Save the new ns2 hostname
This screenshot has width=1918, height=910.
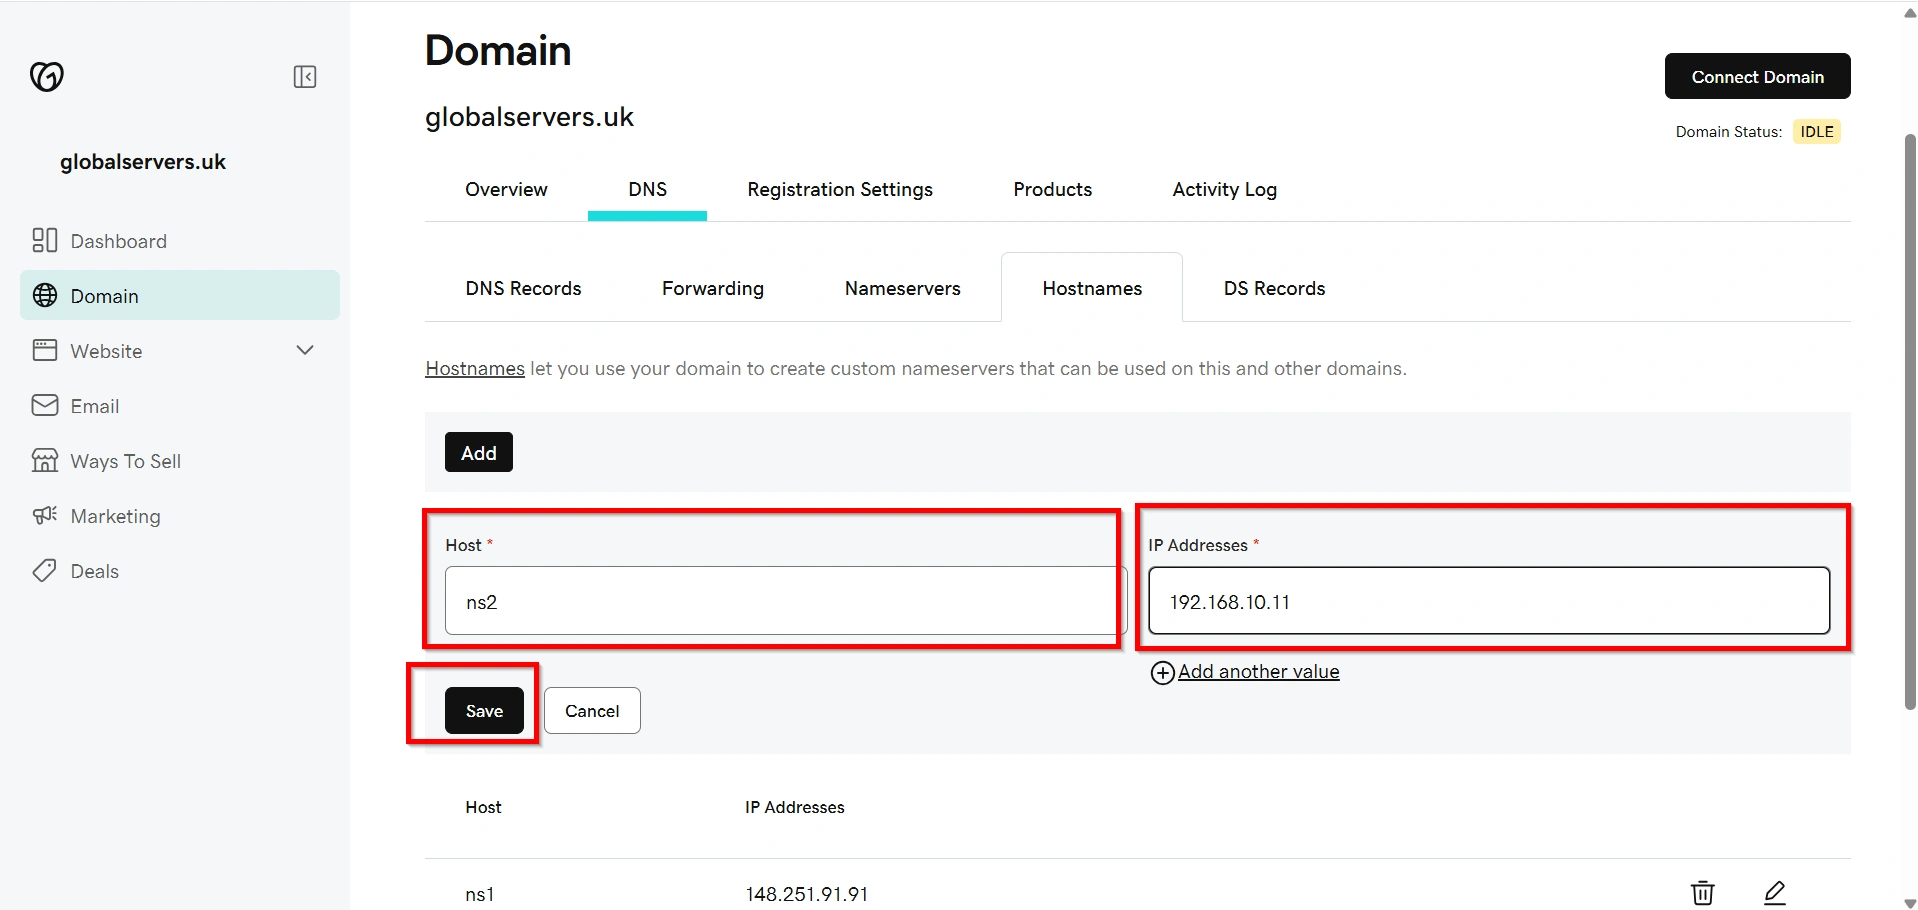pyautogui.click(x=484, y=710)
